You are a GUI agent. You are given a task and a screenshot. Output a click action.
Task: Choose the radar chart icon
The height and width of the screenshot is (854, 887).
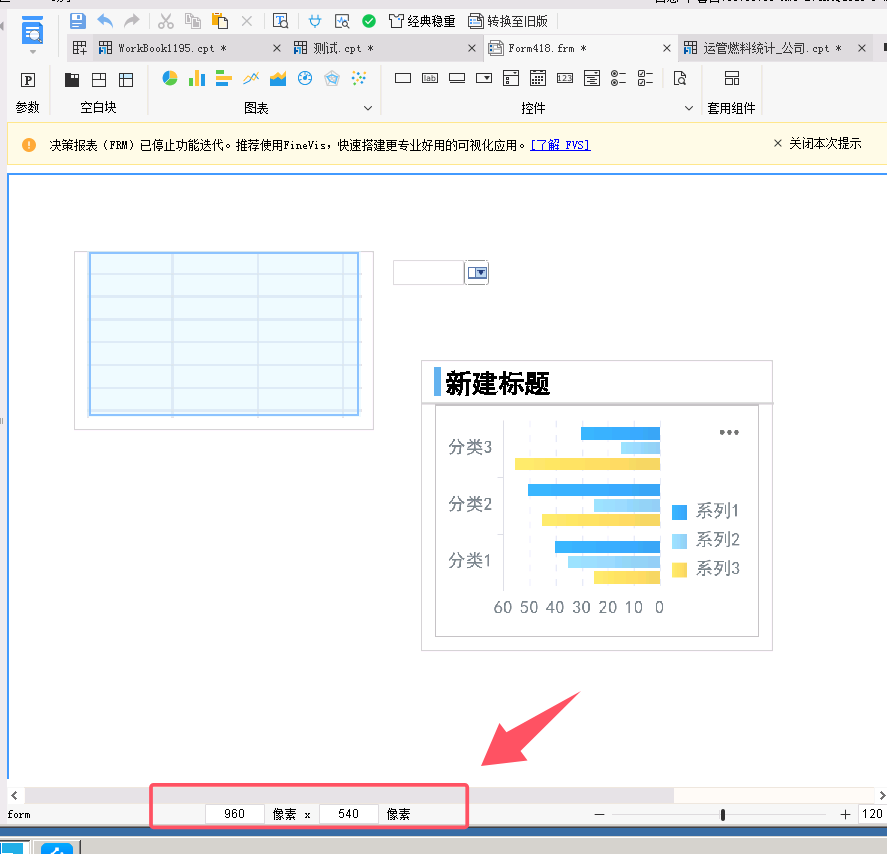(x=332, y=78)
